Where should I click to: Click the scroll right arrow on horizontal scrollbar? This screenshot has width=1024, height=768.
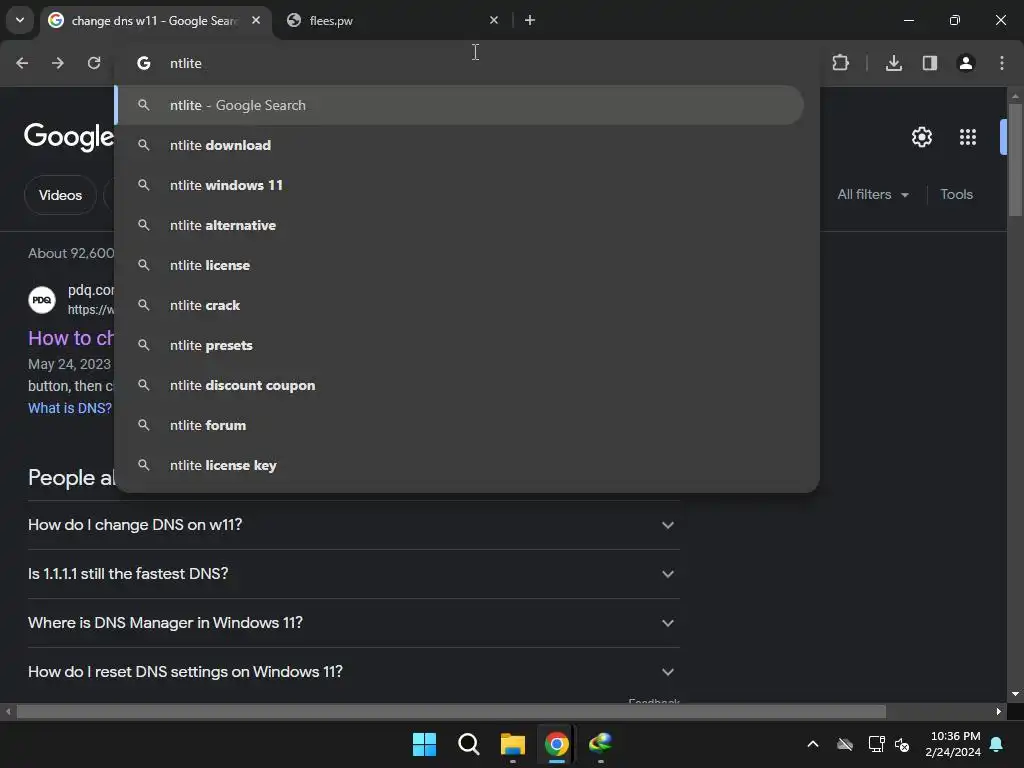point(999,712)
